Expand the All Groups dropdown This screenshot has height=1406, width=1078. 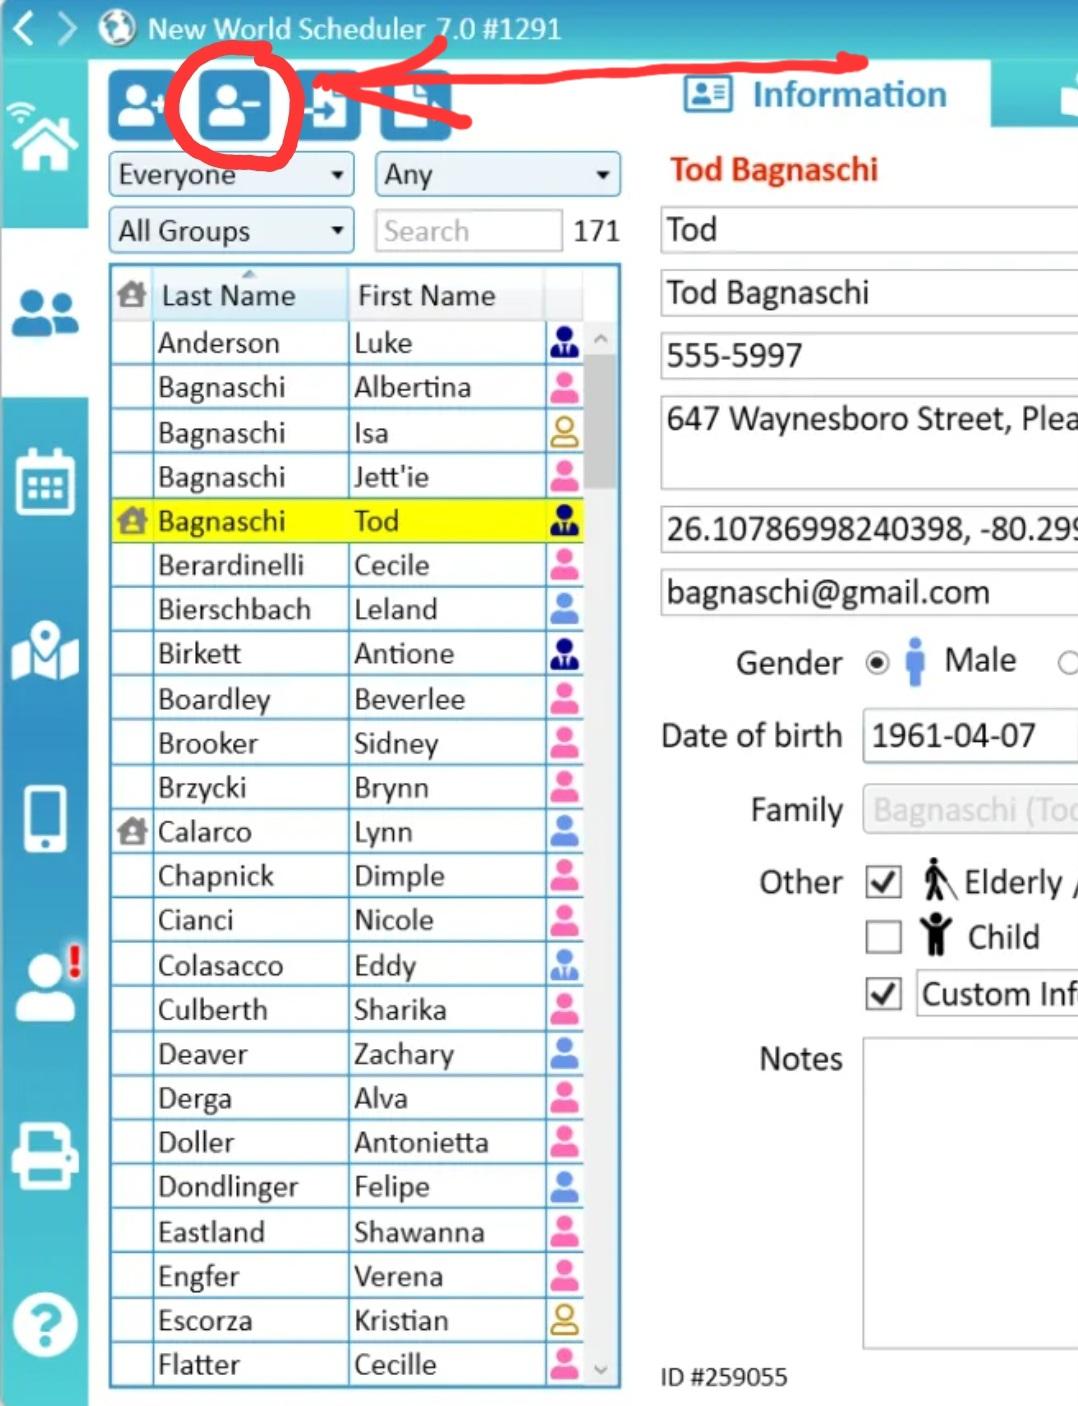(x=231, y=231)
